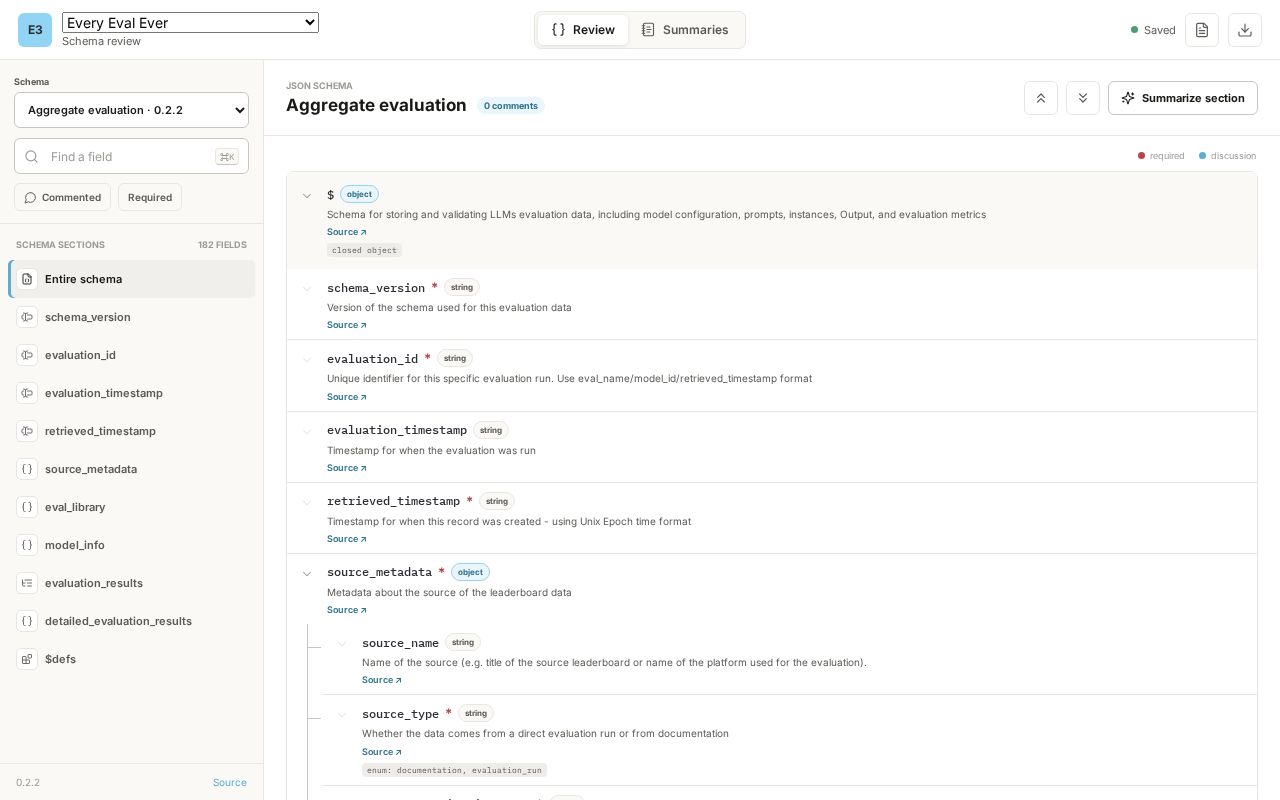Open the Source link under the source_type description

pyautogui.click(x=382, y=752)
